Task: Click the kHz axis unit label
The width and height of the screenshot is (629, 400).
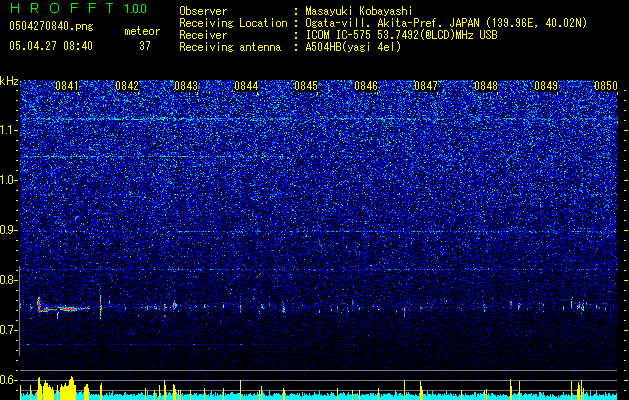Action: 9,81
